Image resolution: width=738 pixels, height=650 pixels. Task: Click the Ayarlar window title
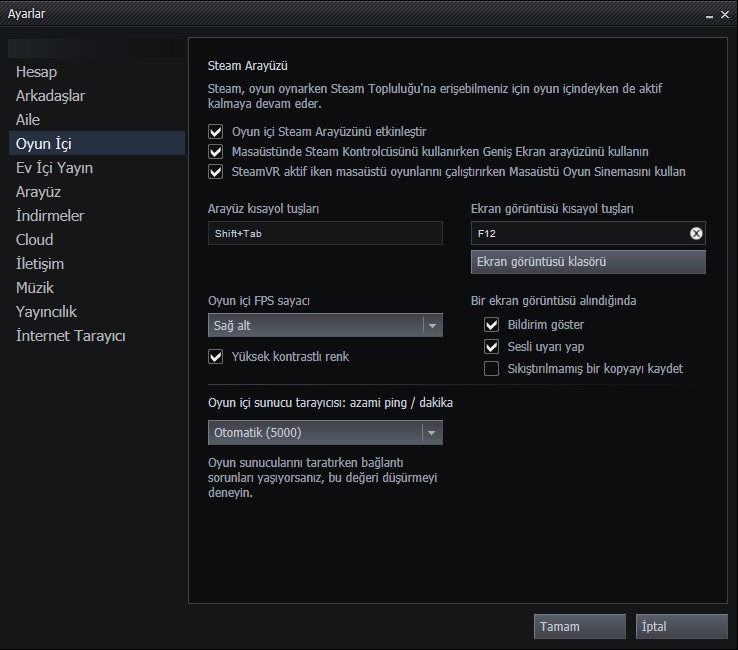tap(26, 14)
